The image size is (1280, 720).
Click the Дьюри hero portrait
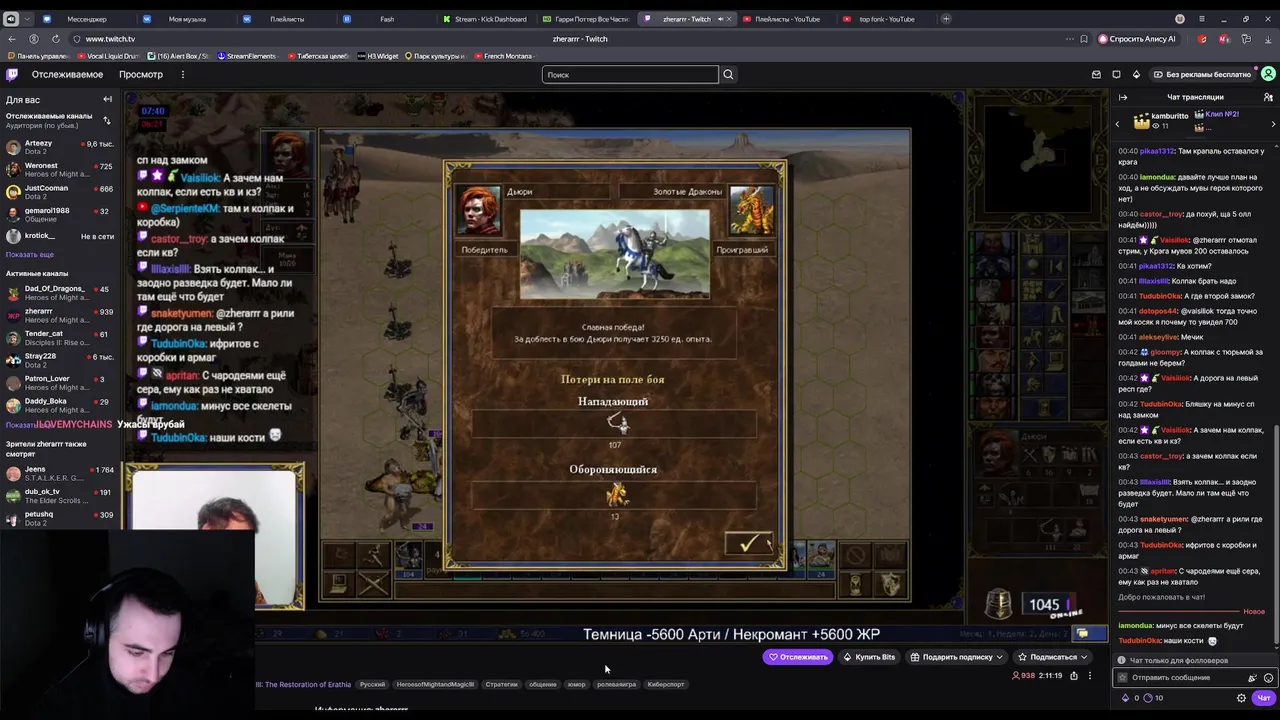coord(479,211)
